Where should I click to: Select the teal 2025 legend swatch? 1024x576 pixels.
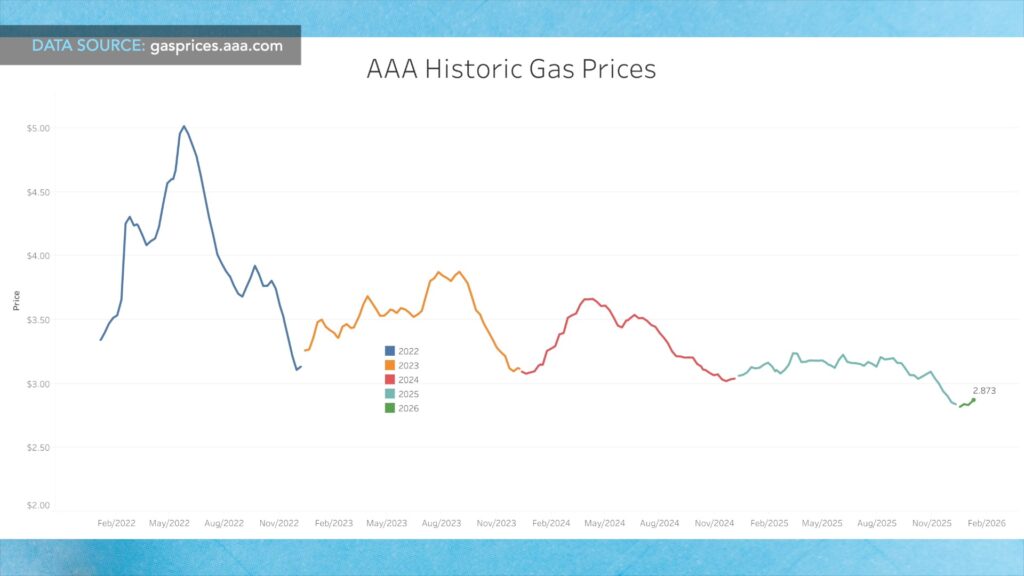[x=389, y=393]
